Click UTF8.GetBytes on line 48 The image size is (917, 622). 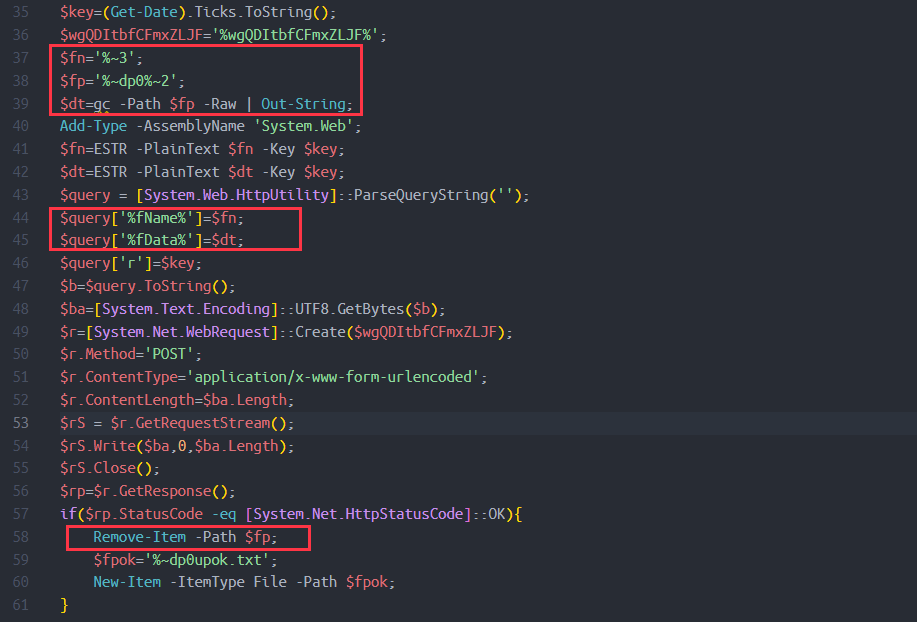[x=350, y=309]
